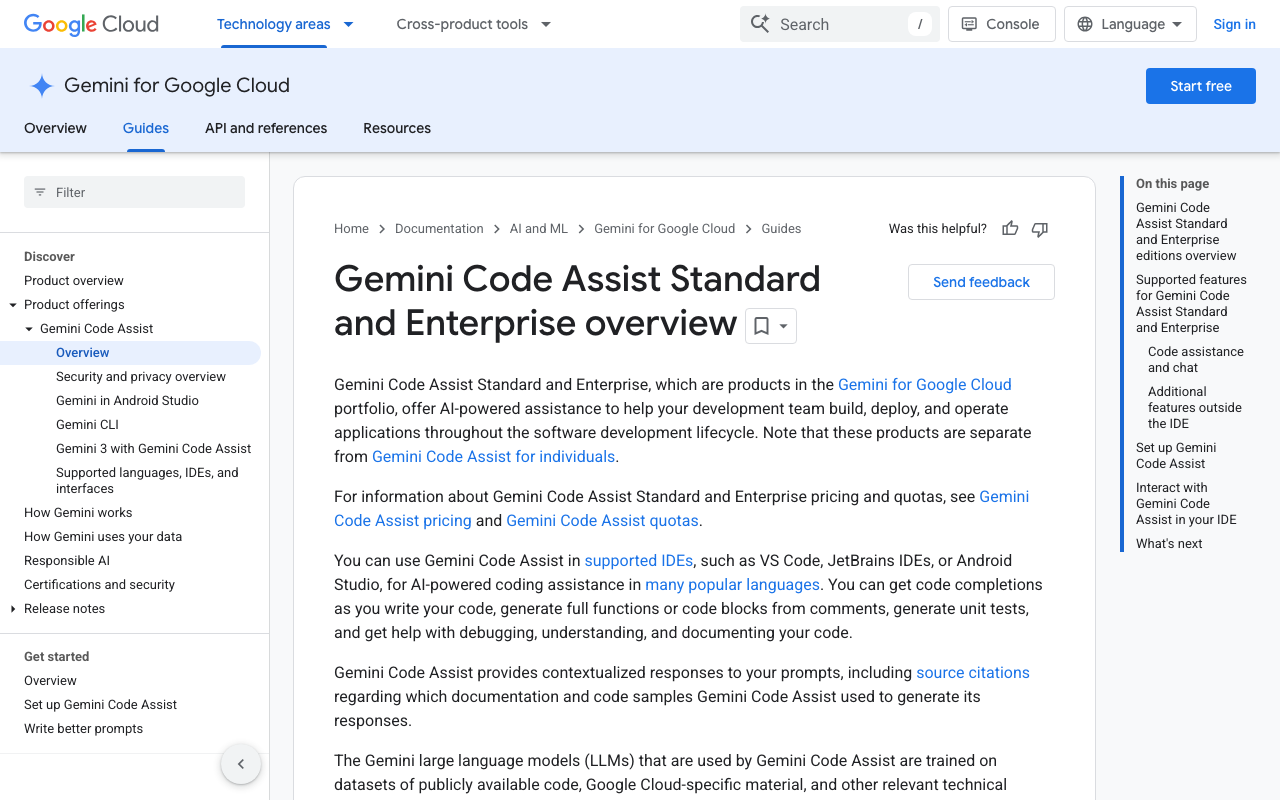Click the Start free button
The image size is (1280, 800).
[1201, 86]
